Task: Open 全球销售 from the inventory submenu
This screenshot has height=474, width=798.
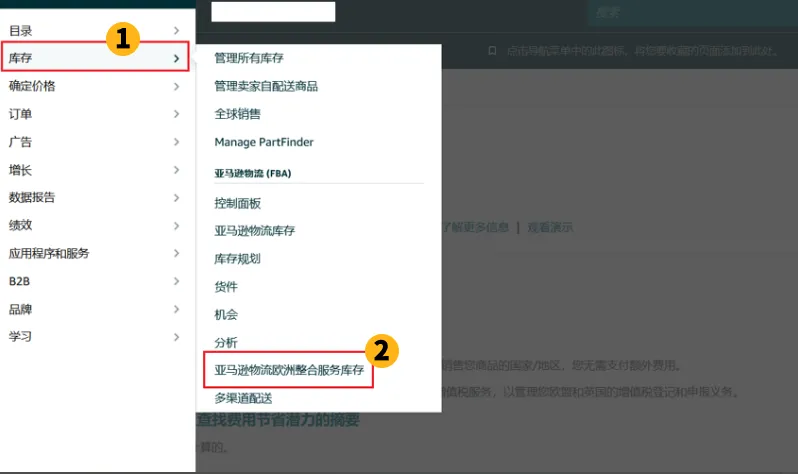Action: click(237, 114)
